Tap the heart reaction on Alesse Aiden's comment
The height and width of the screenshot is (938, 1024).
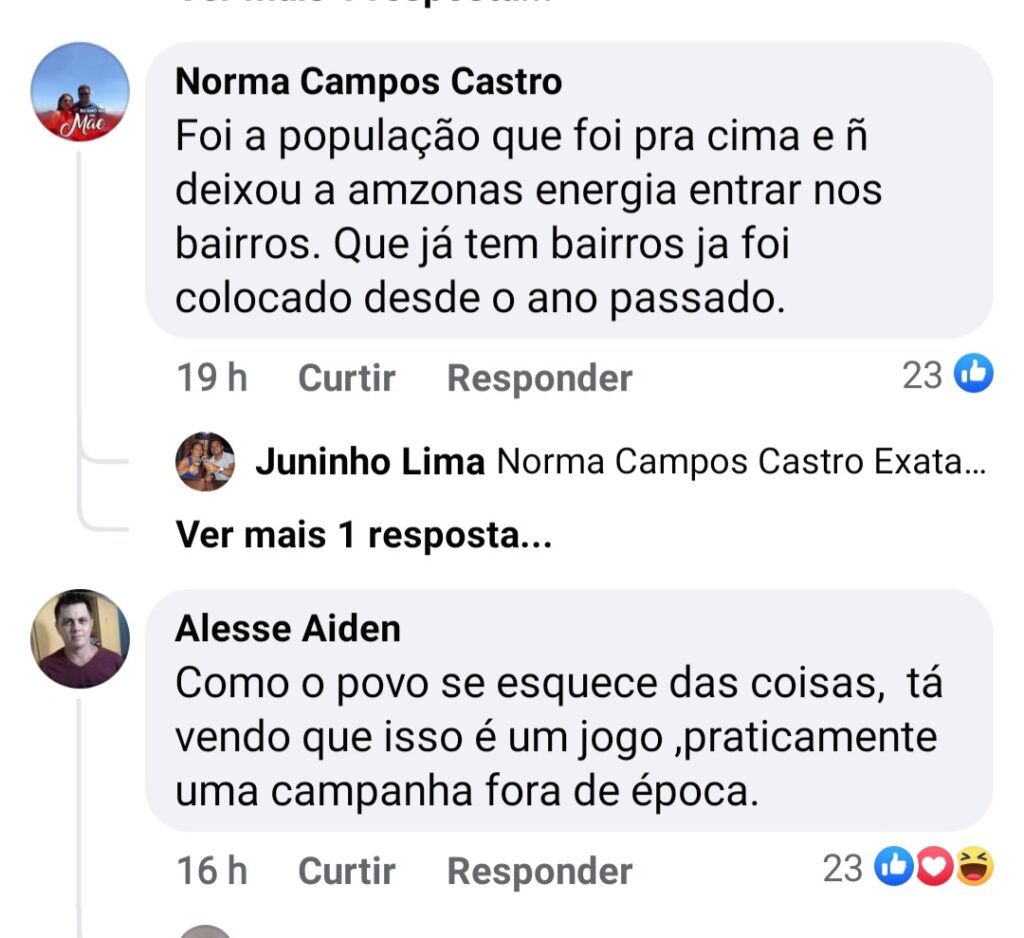tap(932, 868)
